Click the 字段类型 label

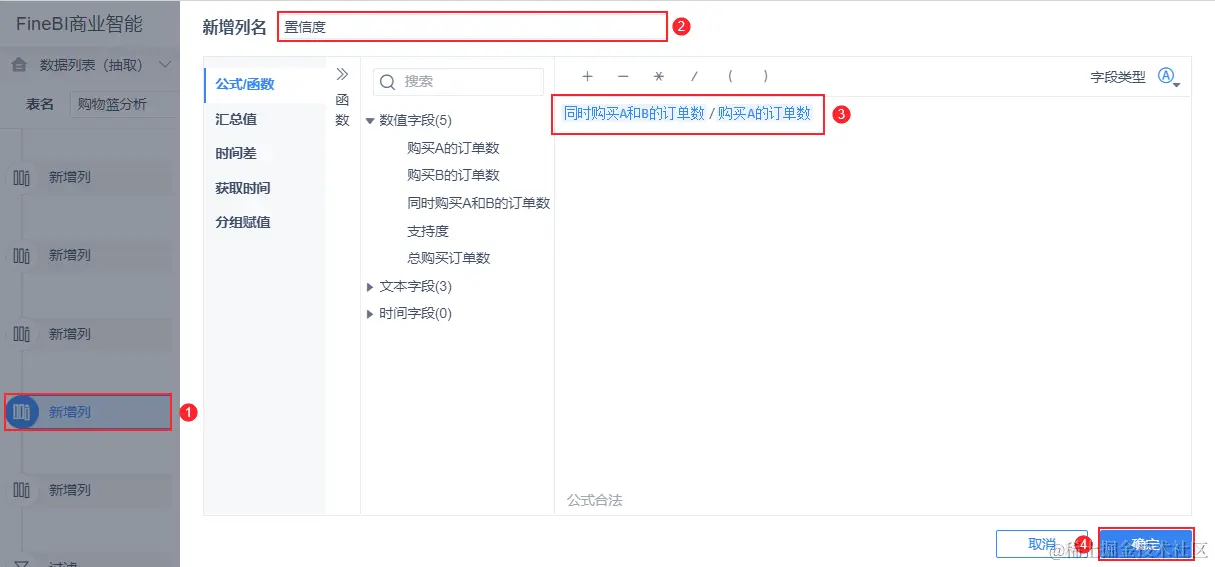click(x=1118, y=77)
